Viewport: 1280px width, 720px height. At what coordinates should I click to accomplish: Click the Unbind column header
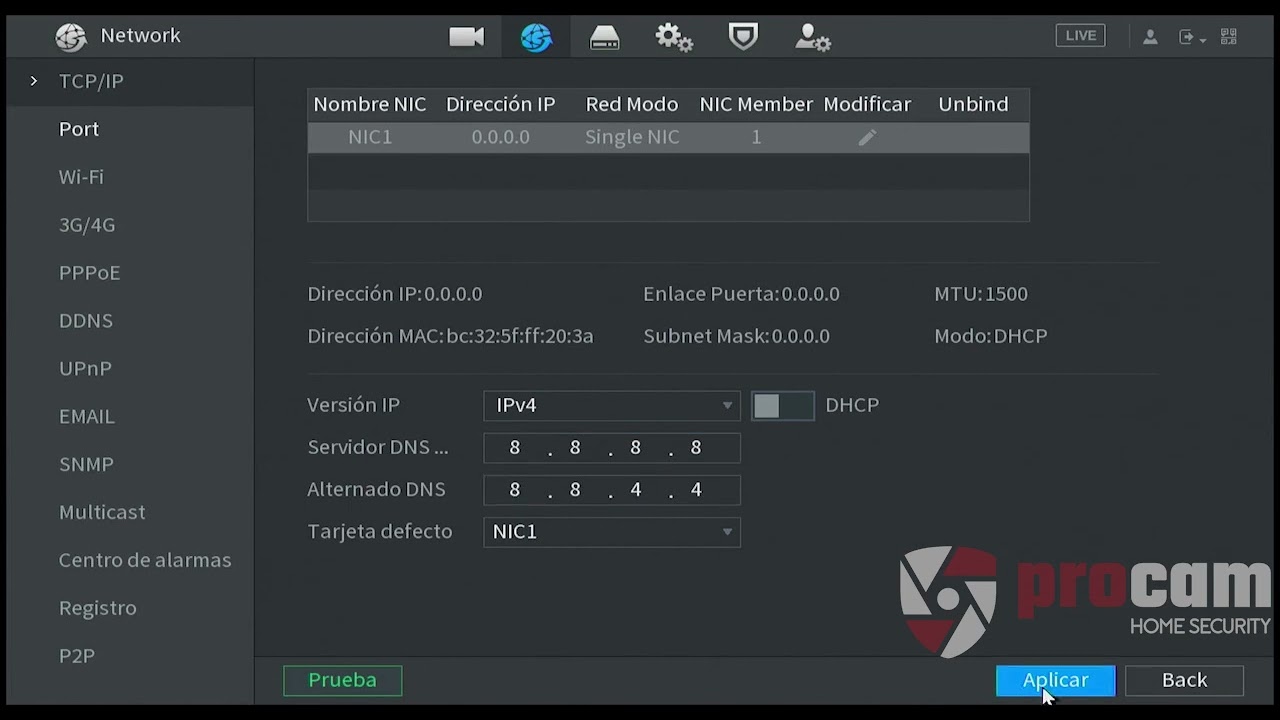(x=973, y=104)
